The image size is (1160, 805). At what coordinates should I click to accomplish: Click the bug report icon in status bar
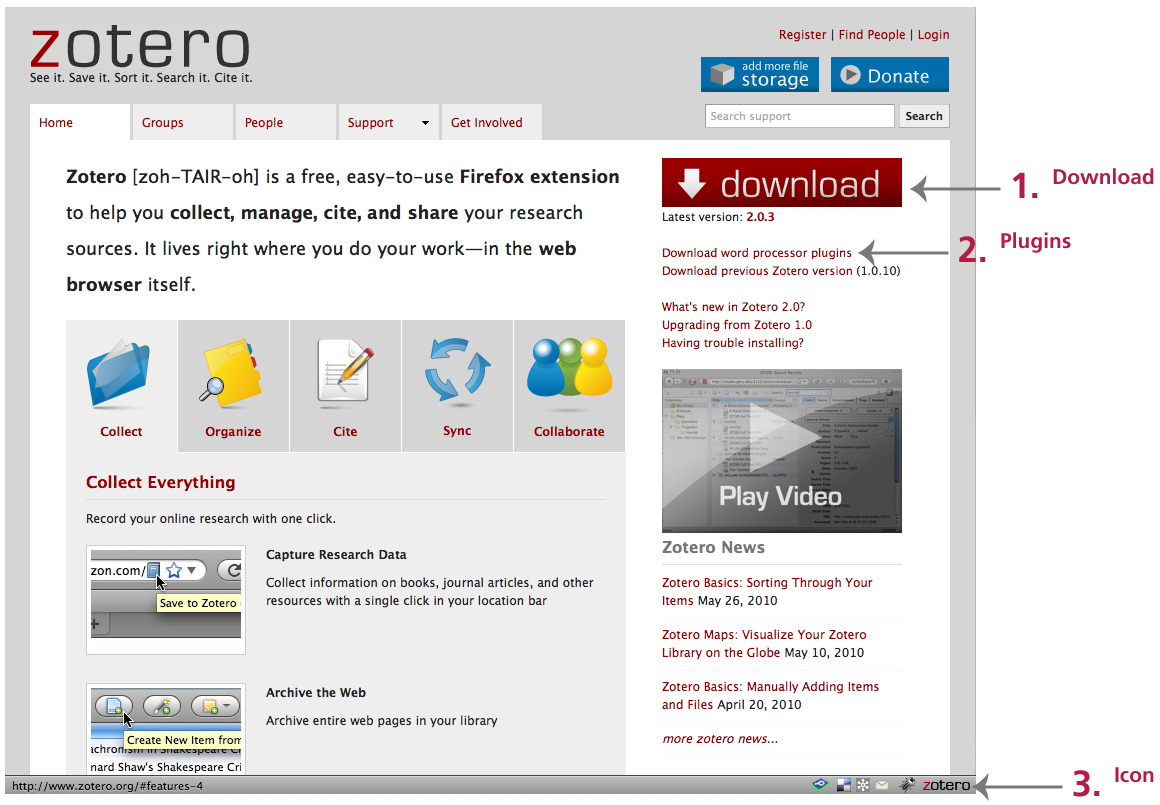click(x=907, y=784)
